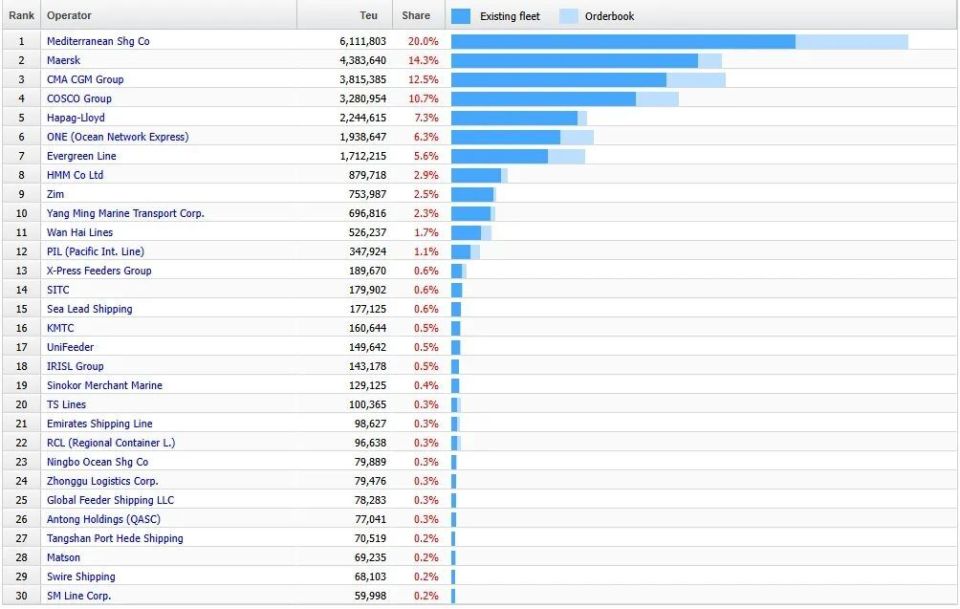Screen dimensions: 960x609
Task: Open X-Press Feeders Group link
Action: 99,271
